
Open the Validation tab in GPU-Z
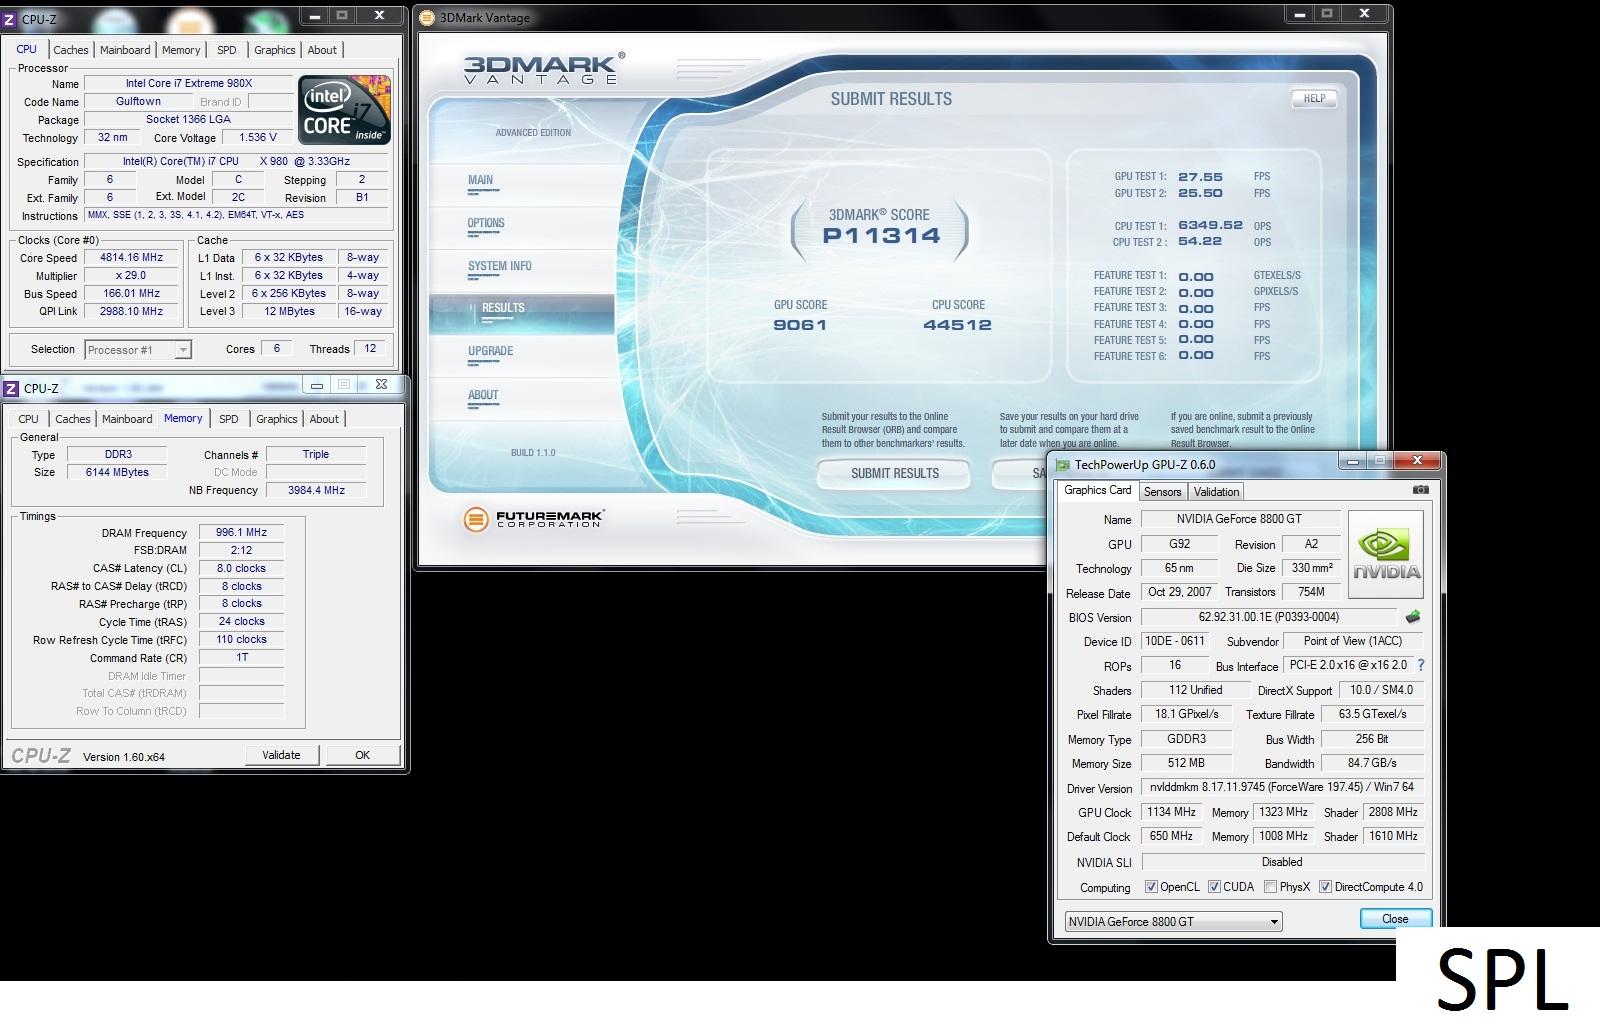(x=1217, y=492)
